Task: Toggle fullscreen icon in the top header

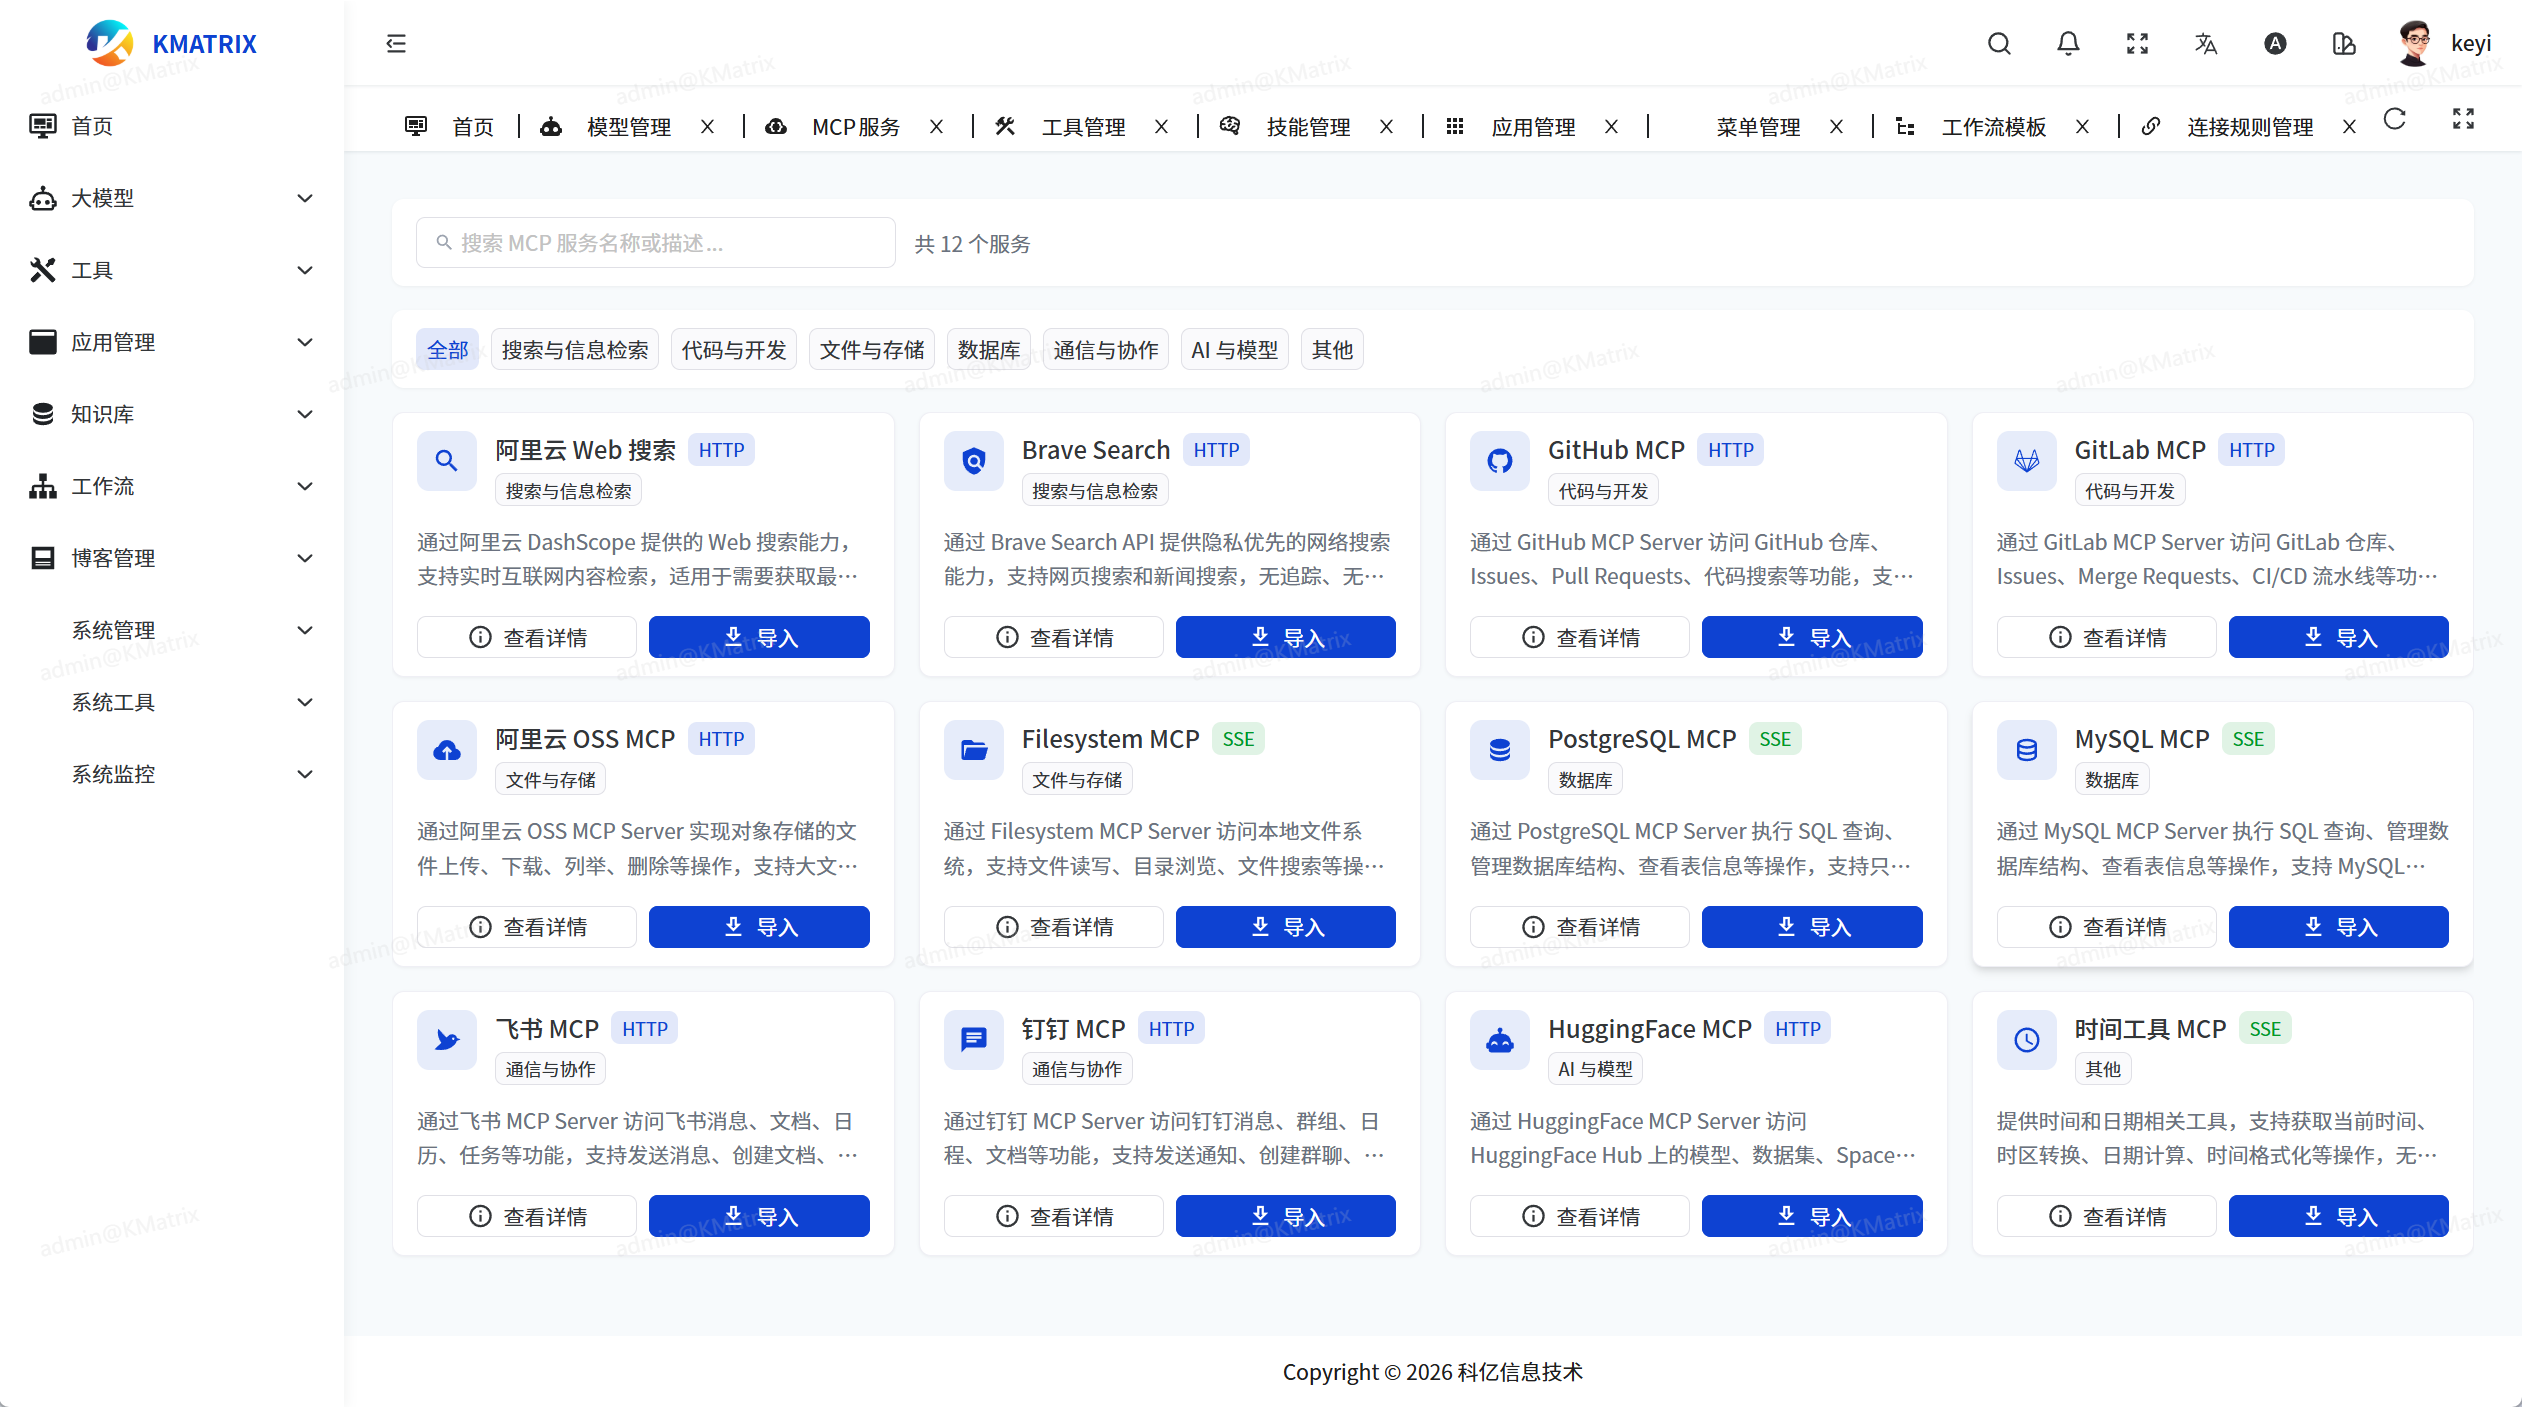Action: tap(2137, 43)
